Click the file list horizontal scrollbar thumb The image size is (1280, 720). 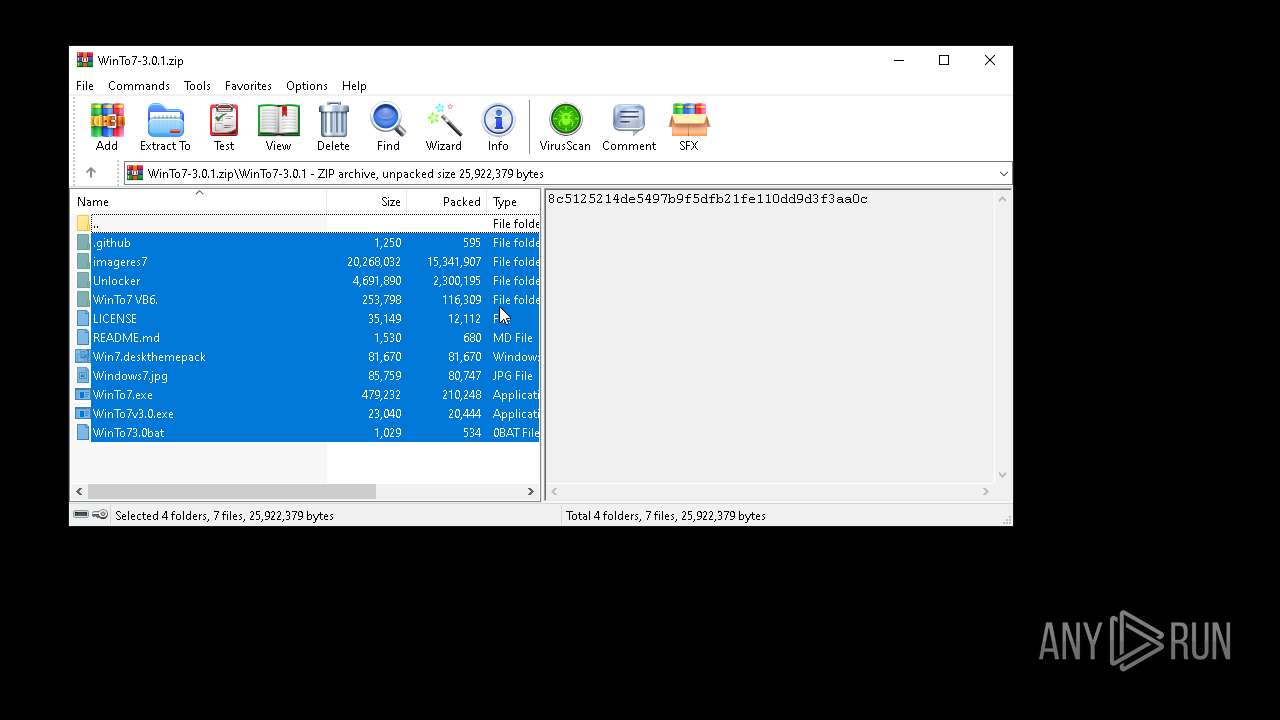(231, 491)
